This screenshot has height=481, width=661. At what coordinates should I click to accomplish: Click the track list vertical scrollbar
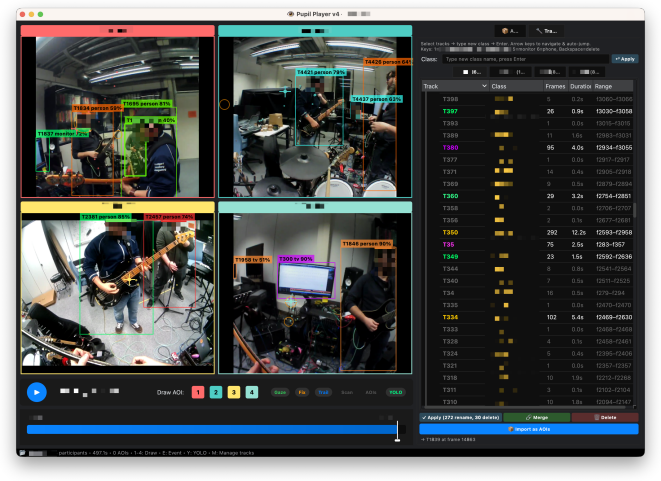tap(635, 209)
